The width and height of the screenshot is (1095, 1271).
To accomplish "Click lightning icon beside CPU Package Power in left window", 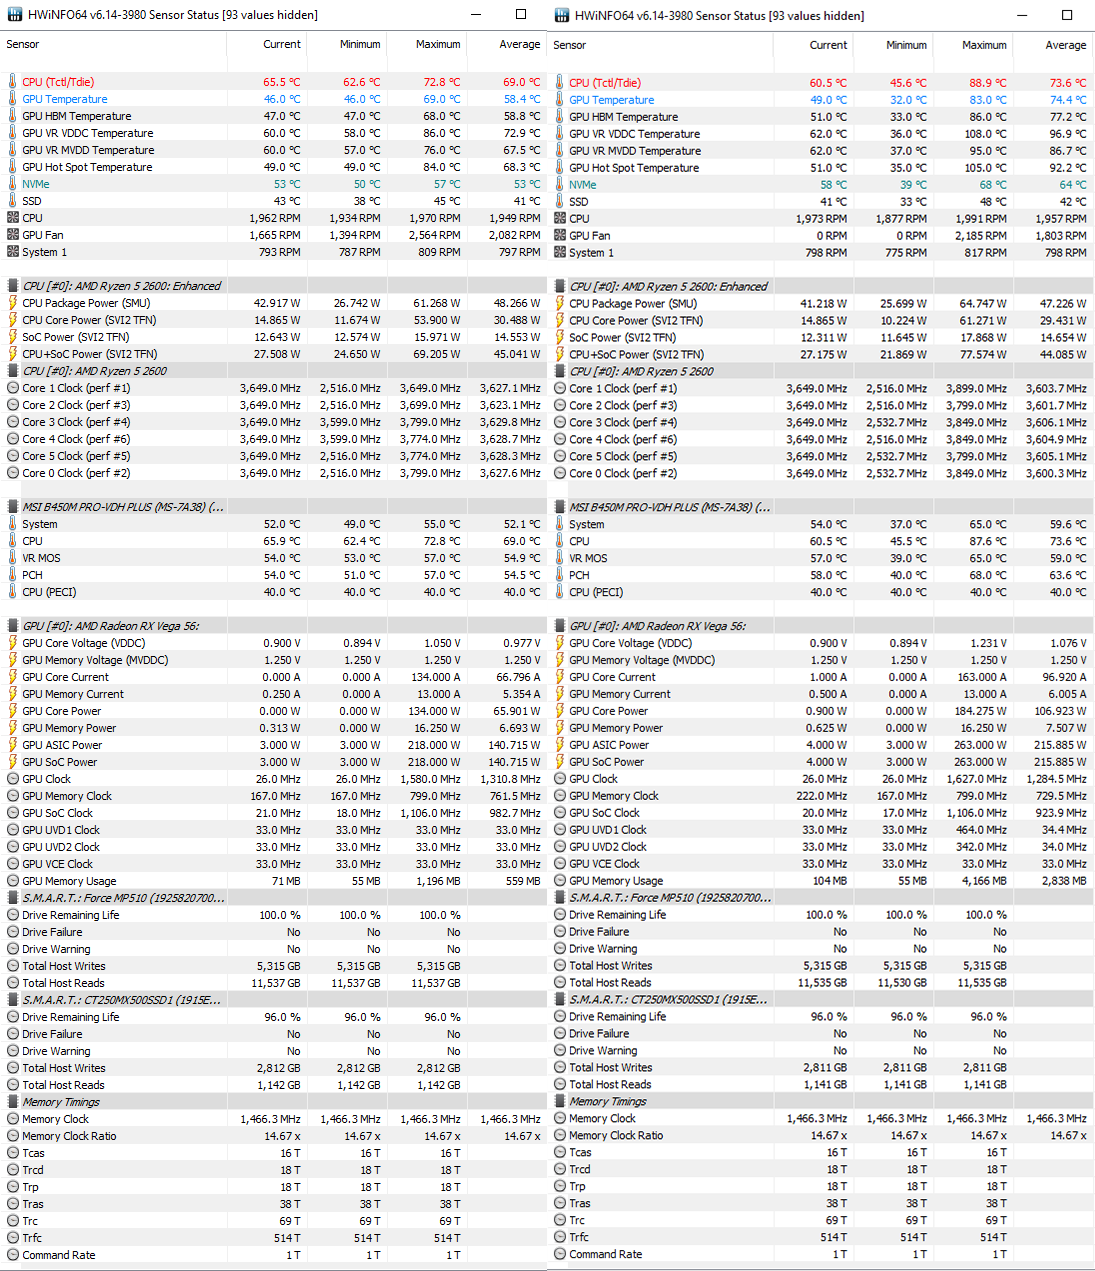I will click(13, 303).
